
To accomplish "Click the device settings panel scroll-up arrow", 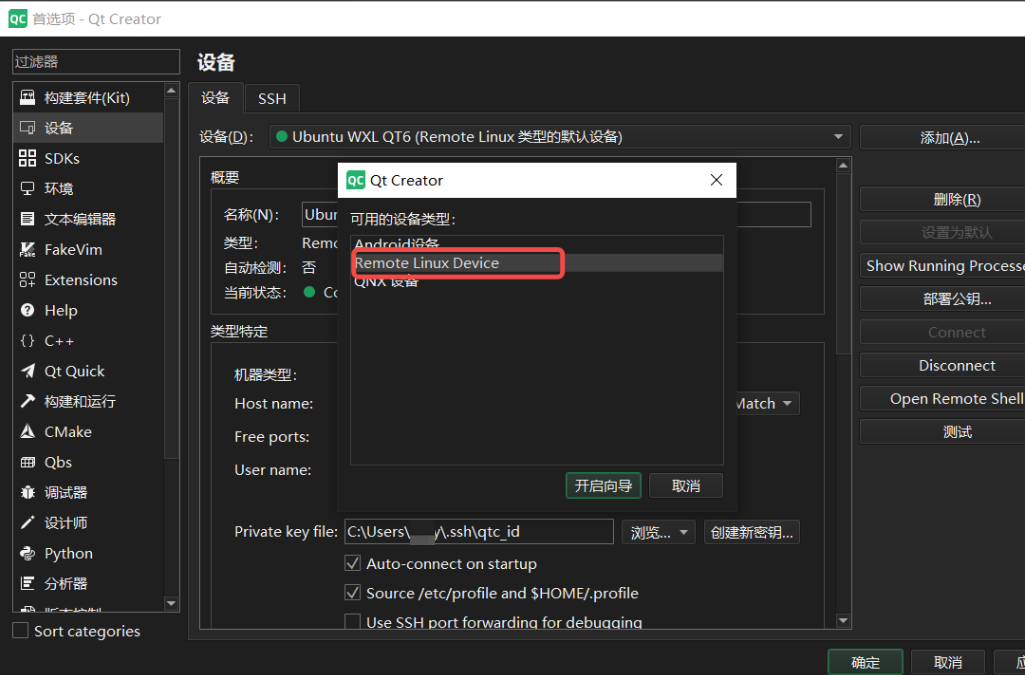I will [x=843, y=165].
